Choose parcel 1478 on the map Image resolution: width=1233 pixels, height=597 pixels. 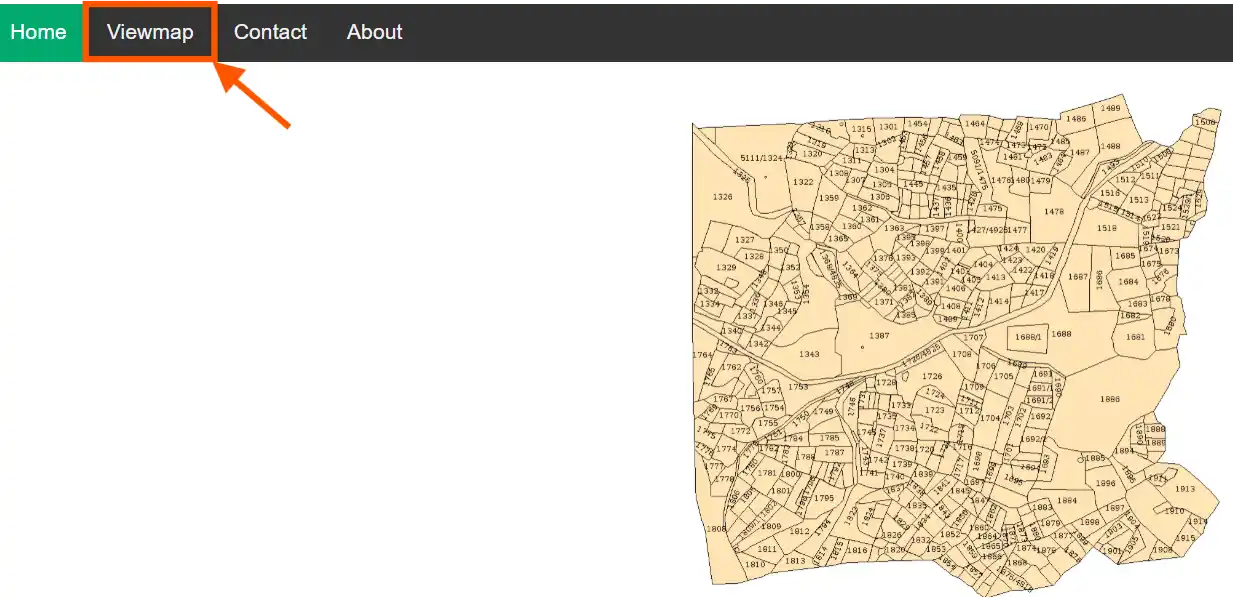[1053, 211]
